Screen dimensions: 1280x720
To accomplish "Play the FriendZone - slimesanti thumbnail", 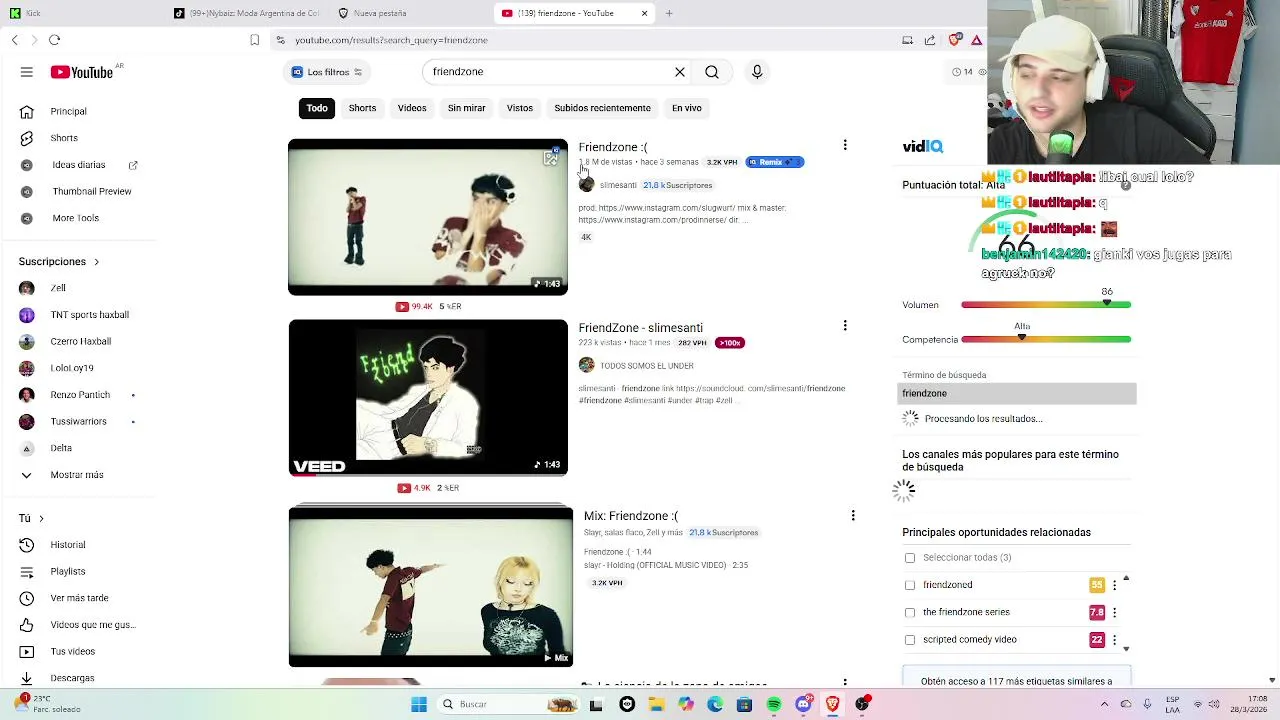I will (428, 397).
